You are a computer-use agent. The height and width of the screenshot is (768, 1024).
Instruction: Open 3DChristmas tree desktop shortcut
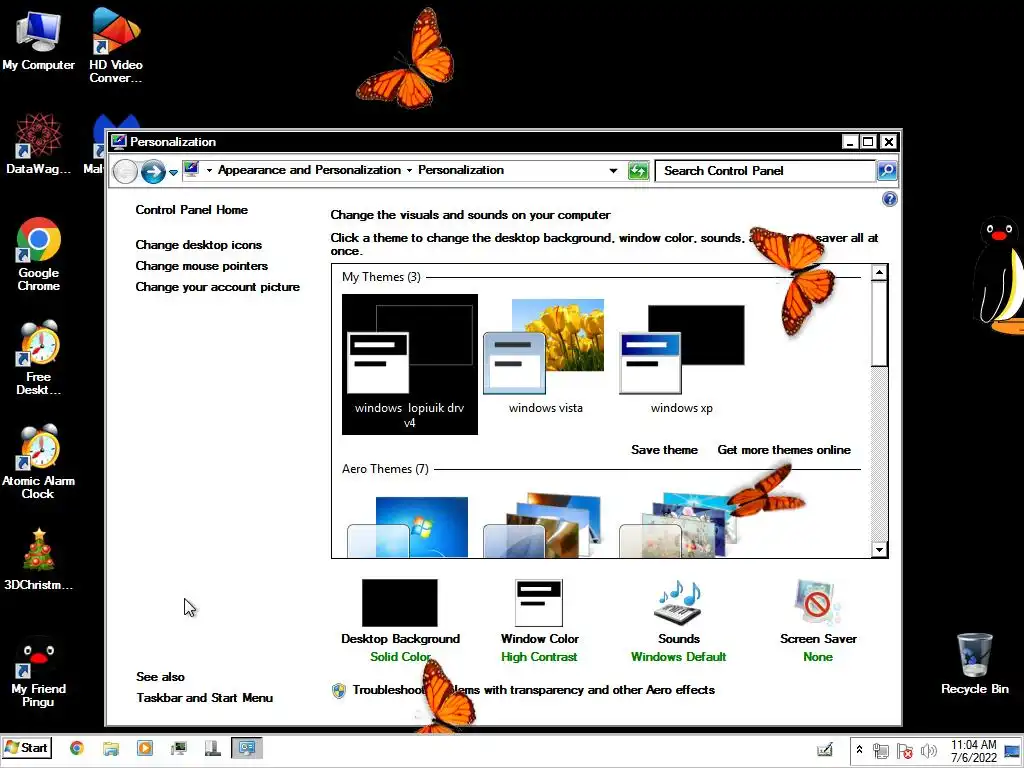coord(39,559)
